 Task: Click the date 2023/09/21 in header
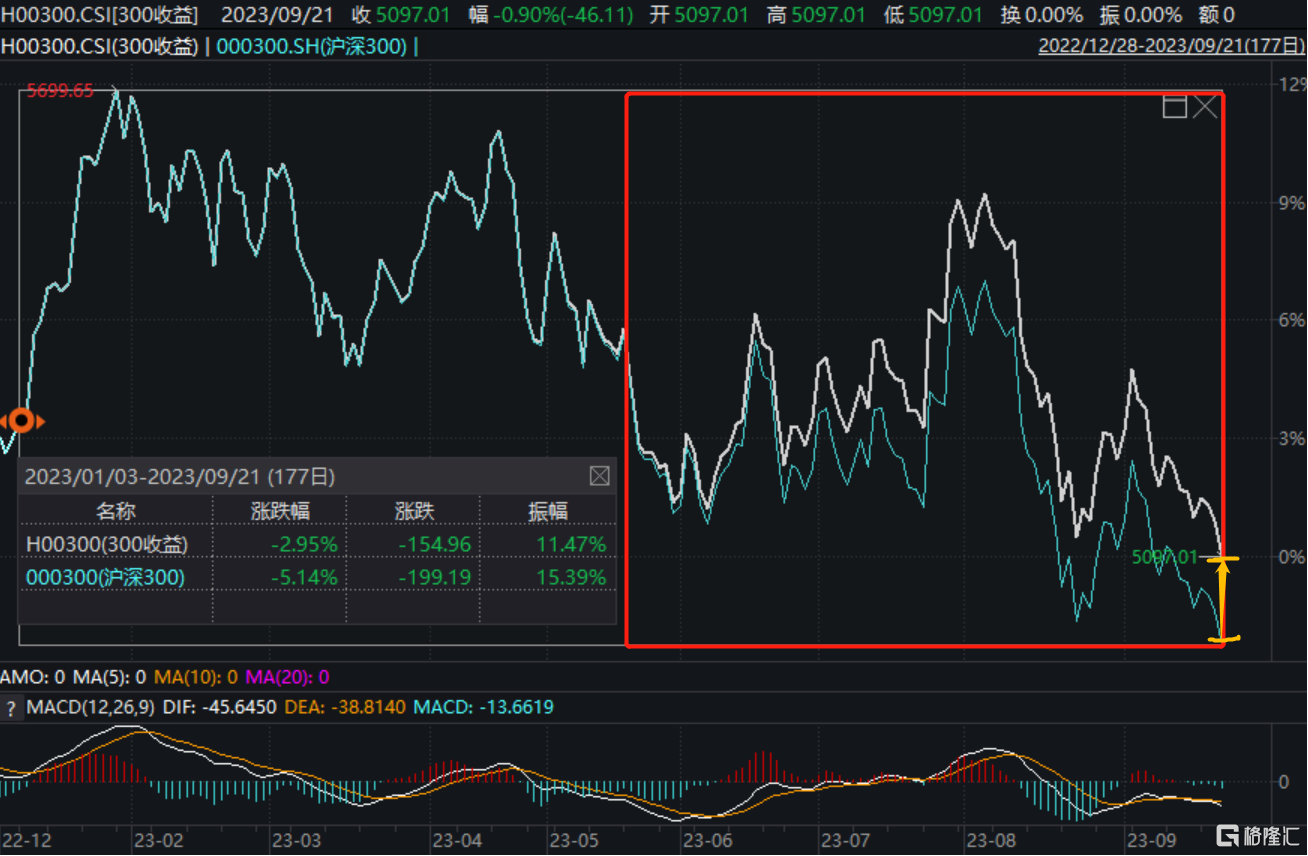279,14
